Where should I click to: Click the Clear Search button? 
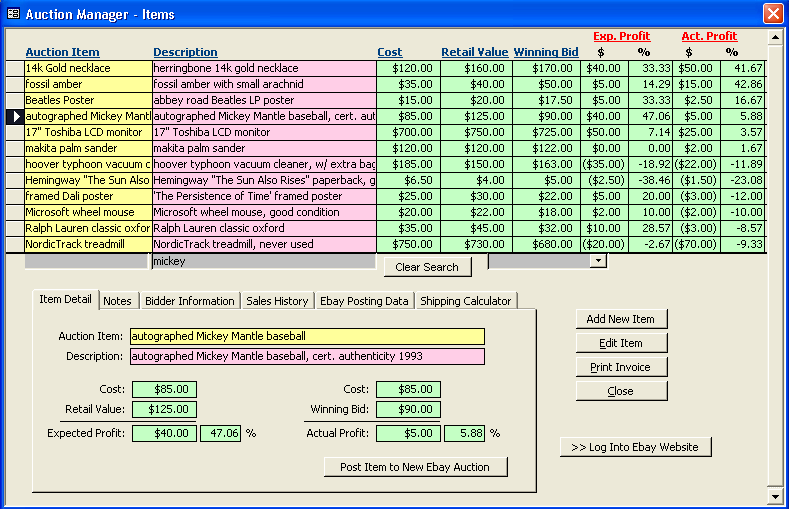coord(427,267)
